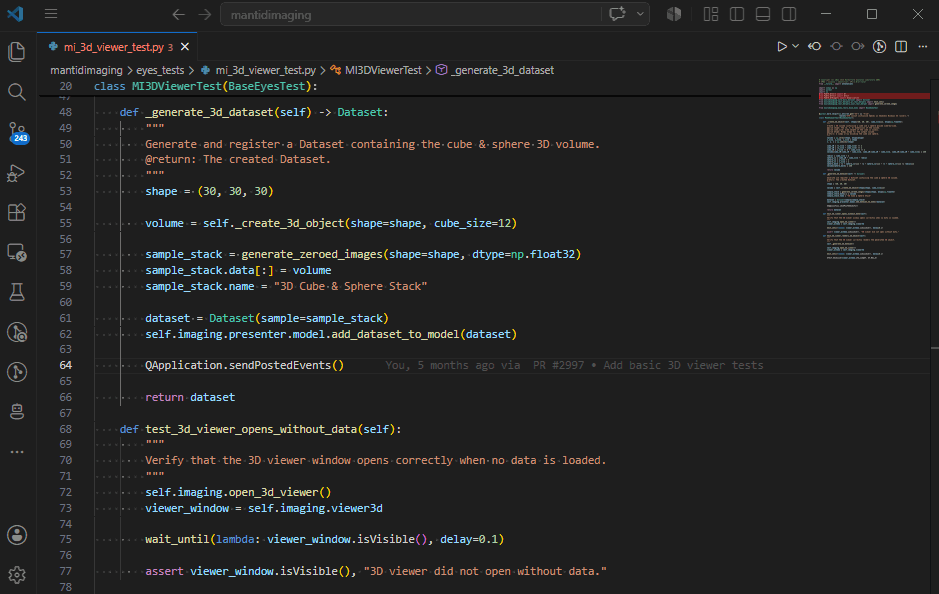This screenshot has height=594, width=939.
Task: Close the mi_3d_viewer_test.py tab
Action: click(185, 47)
